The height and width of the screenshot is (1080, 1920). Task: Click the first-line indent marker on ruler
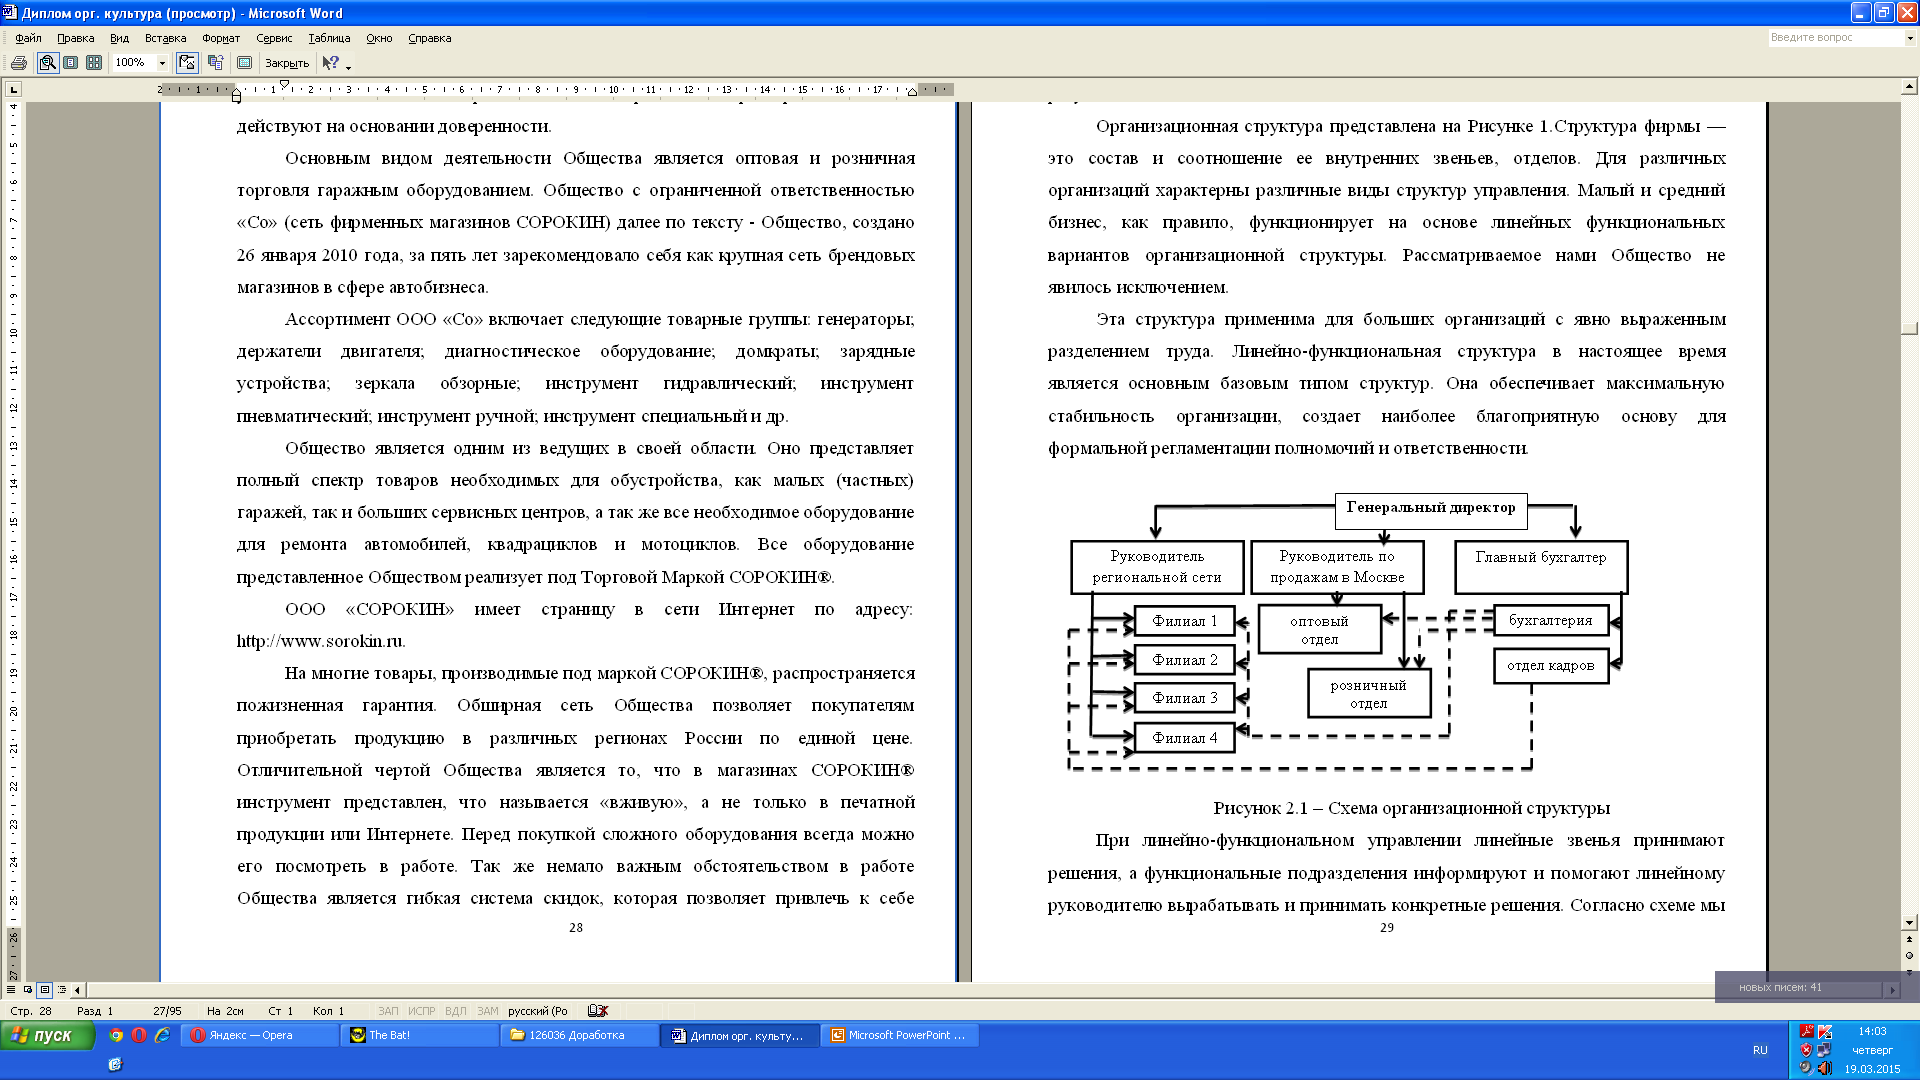[284, 84]
